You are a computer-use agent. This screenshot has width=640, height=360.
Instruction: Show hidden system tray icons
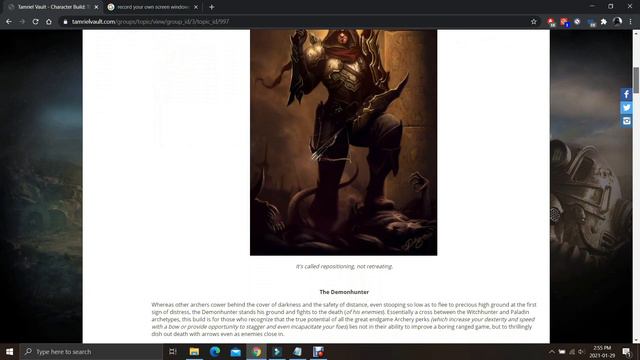(x=551, y=351)
